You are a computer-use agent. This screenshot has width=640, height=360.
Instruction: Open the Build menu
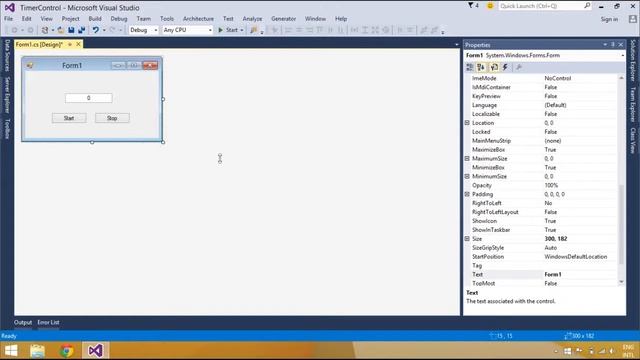coord(95,19)
